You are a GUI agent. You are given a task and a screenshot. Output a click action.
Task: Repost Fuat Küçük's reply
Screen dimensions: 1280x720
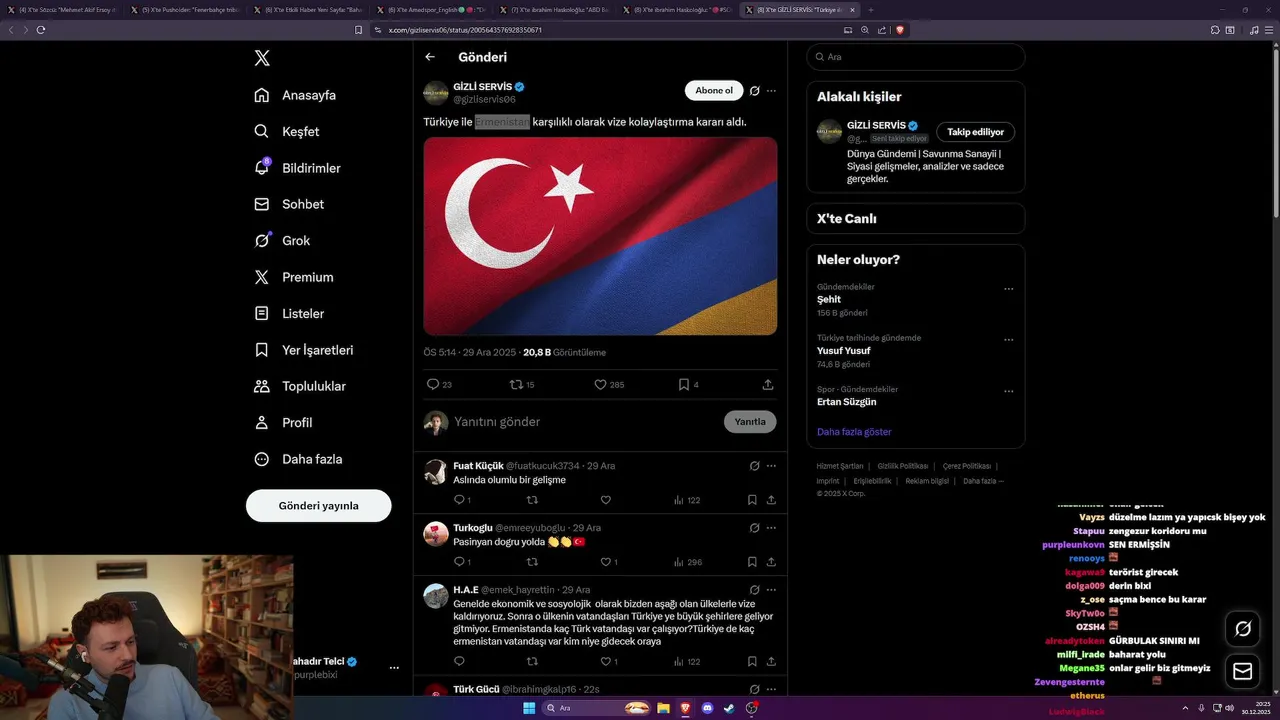pos(532,500)
